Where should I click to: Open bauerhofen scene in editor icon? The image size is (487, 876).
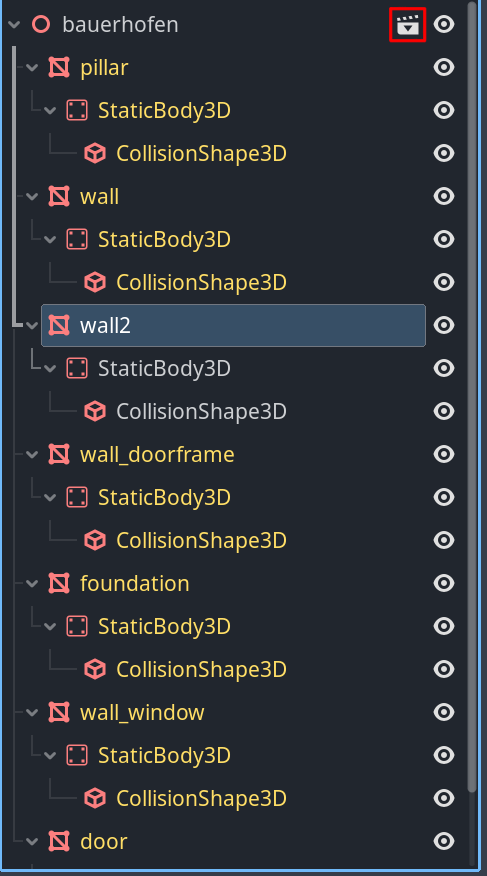[x=408, y=25]
